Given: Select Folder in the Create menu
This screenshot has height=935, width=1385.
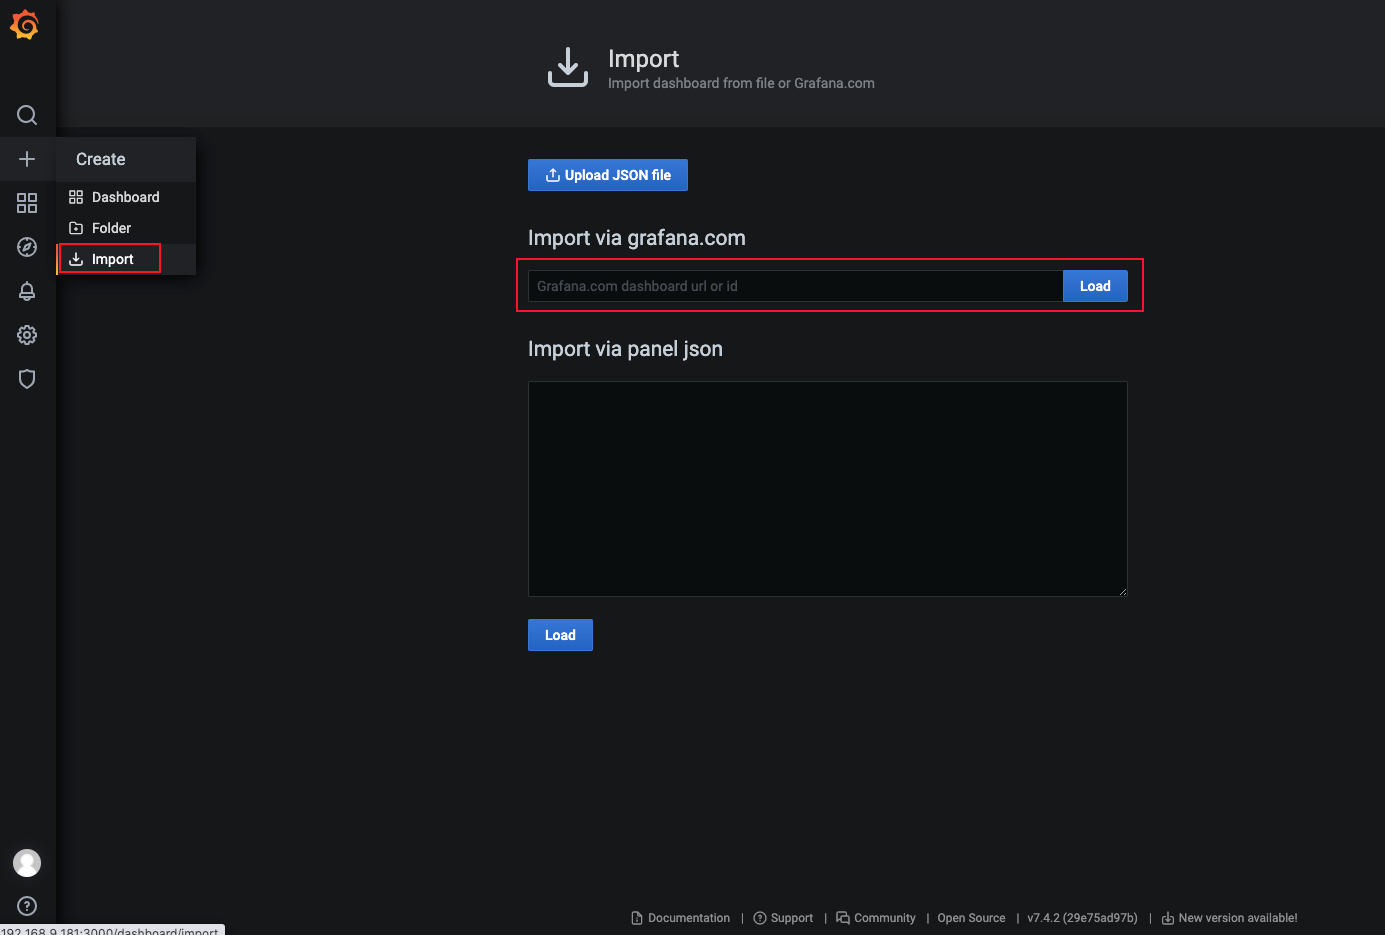Looking at the screenshot, I should pyautogui.click(x=126, y=228).
